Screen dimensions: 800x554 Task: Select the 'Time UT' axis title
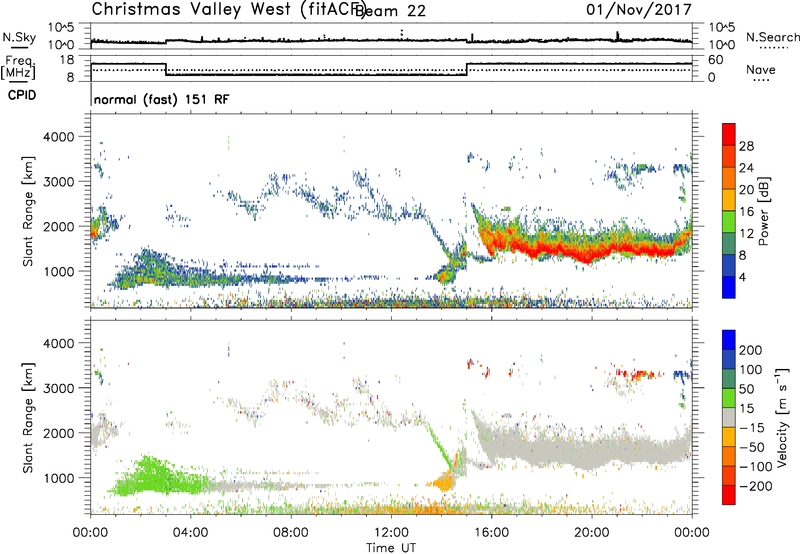391,547
